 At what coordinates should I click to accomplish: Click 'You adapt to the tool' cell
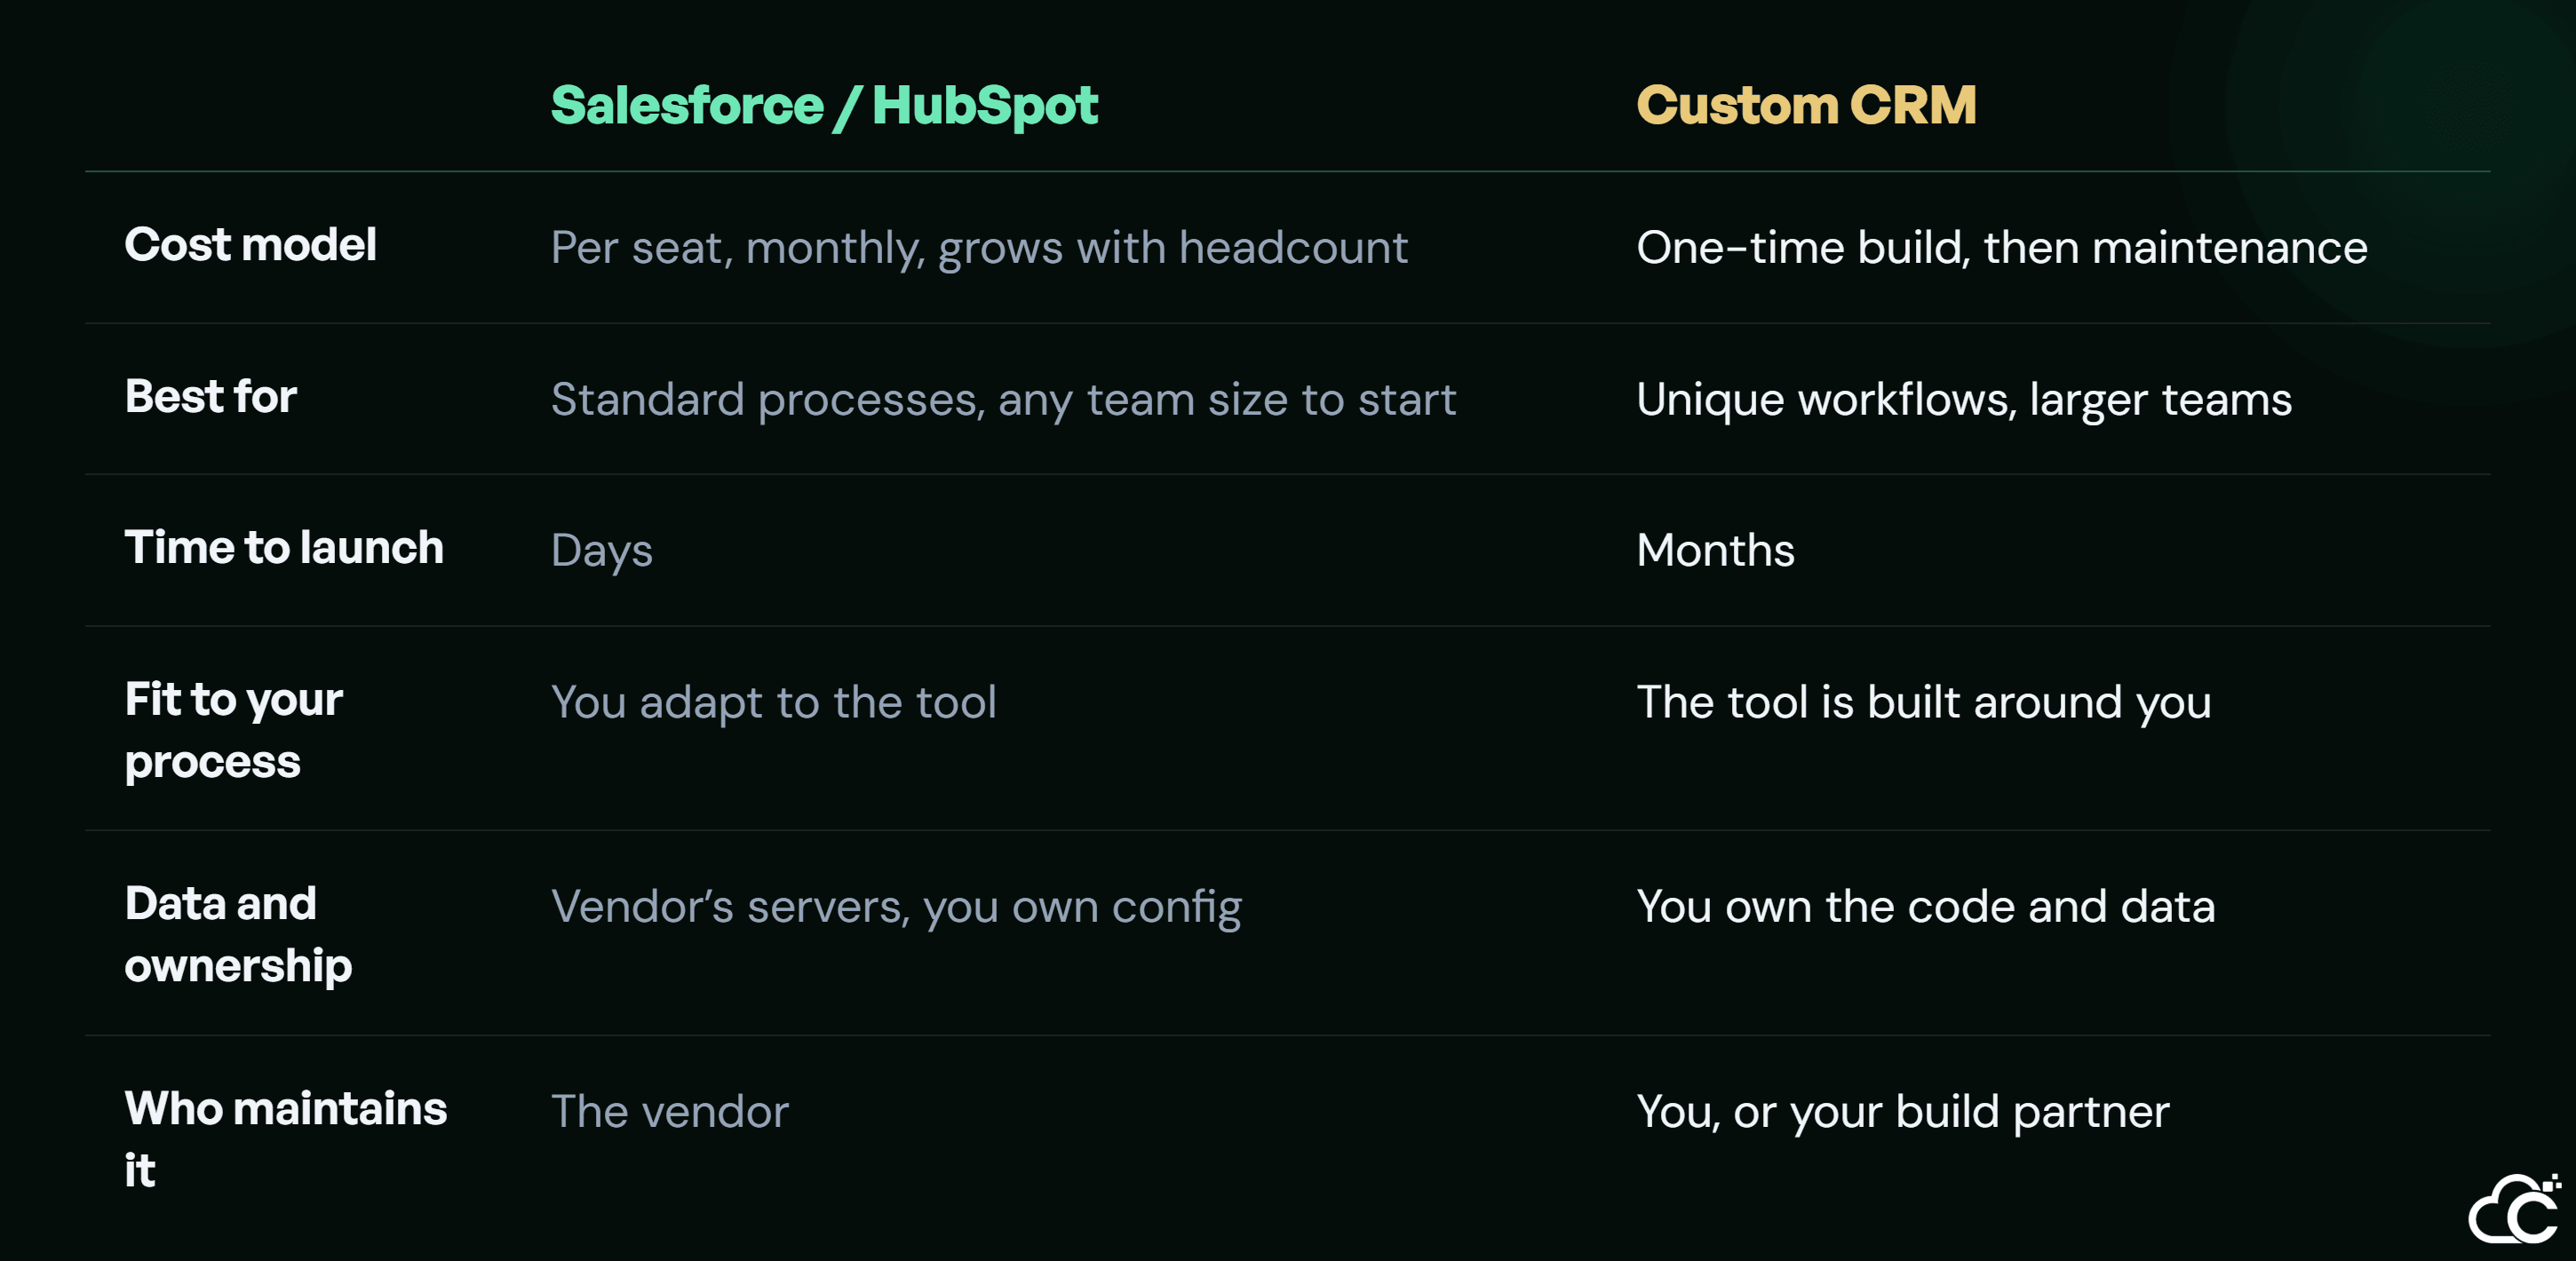(773, 703)
